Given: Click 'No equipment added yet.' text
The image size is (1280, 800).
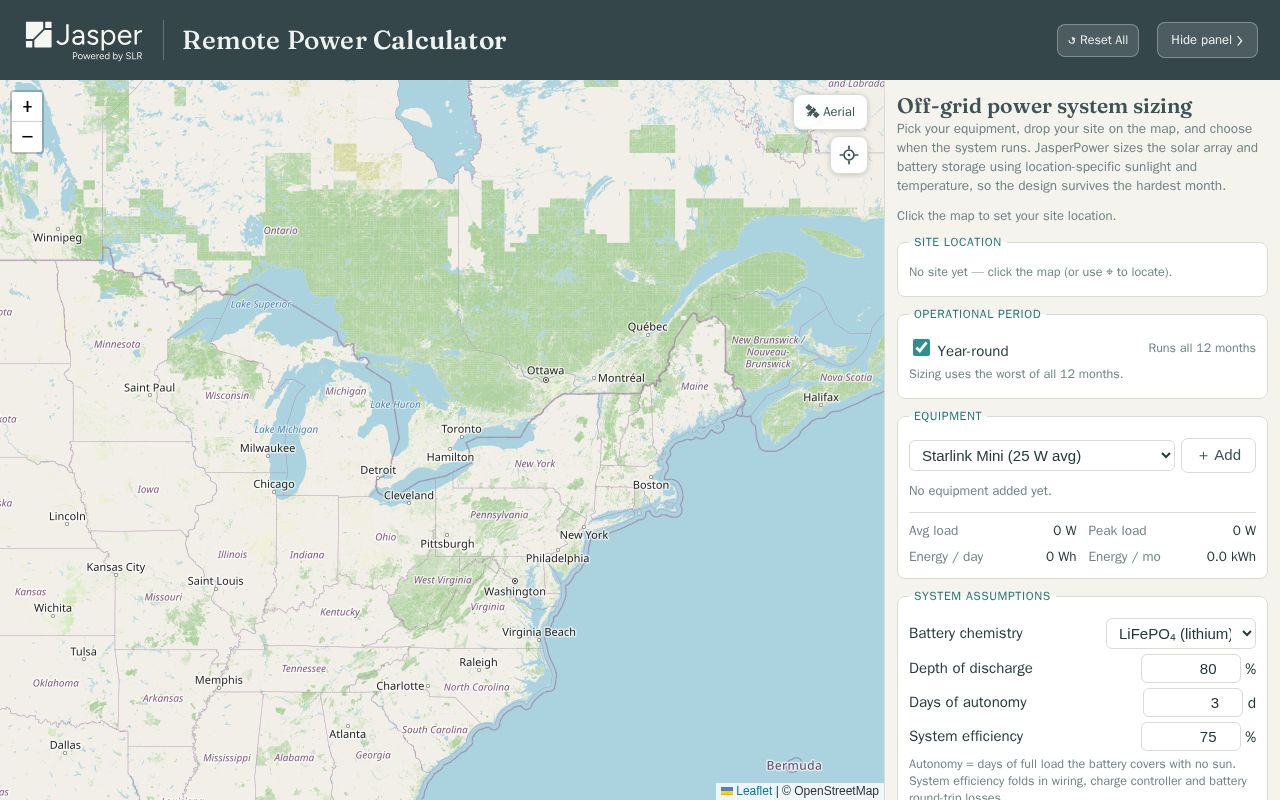Looking at the screenshot, I should pyautogui.click(x=980, y=491).
